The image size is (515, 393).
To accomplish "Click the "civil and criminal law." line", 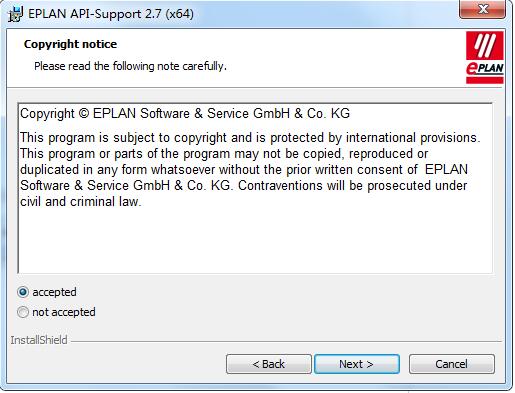I will coord(81,202).
